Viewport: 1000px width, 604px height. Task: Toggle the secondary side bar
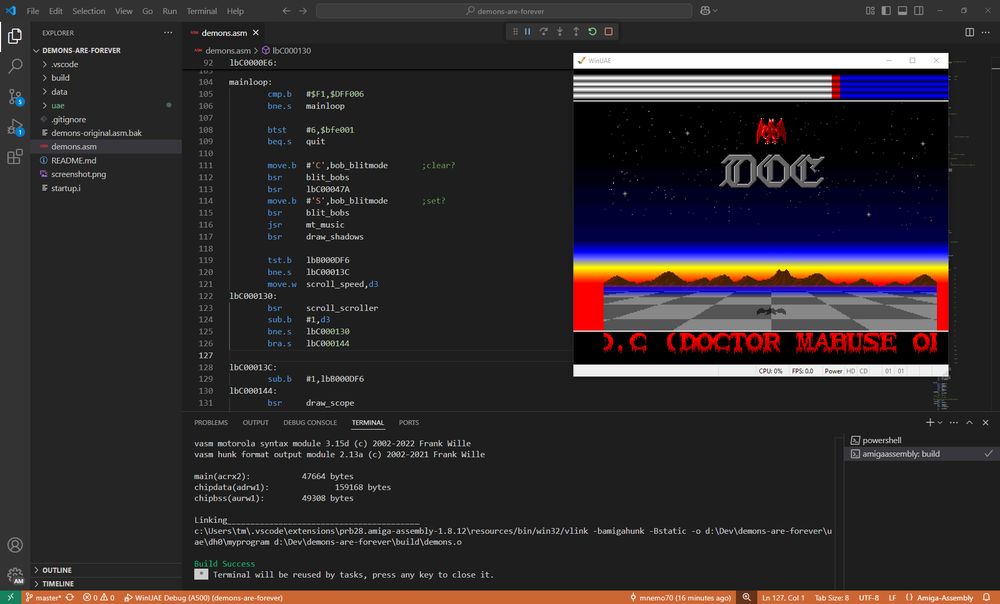(x=919, y=11)
